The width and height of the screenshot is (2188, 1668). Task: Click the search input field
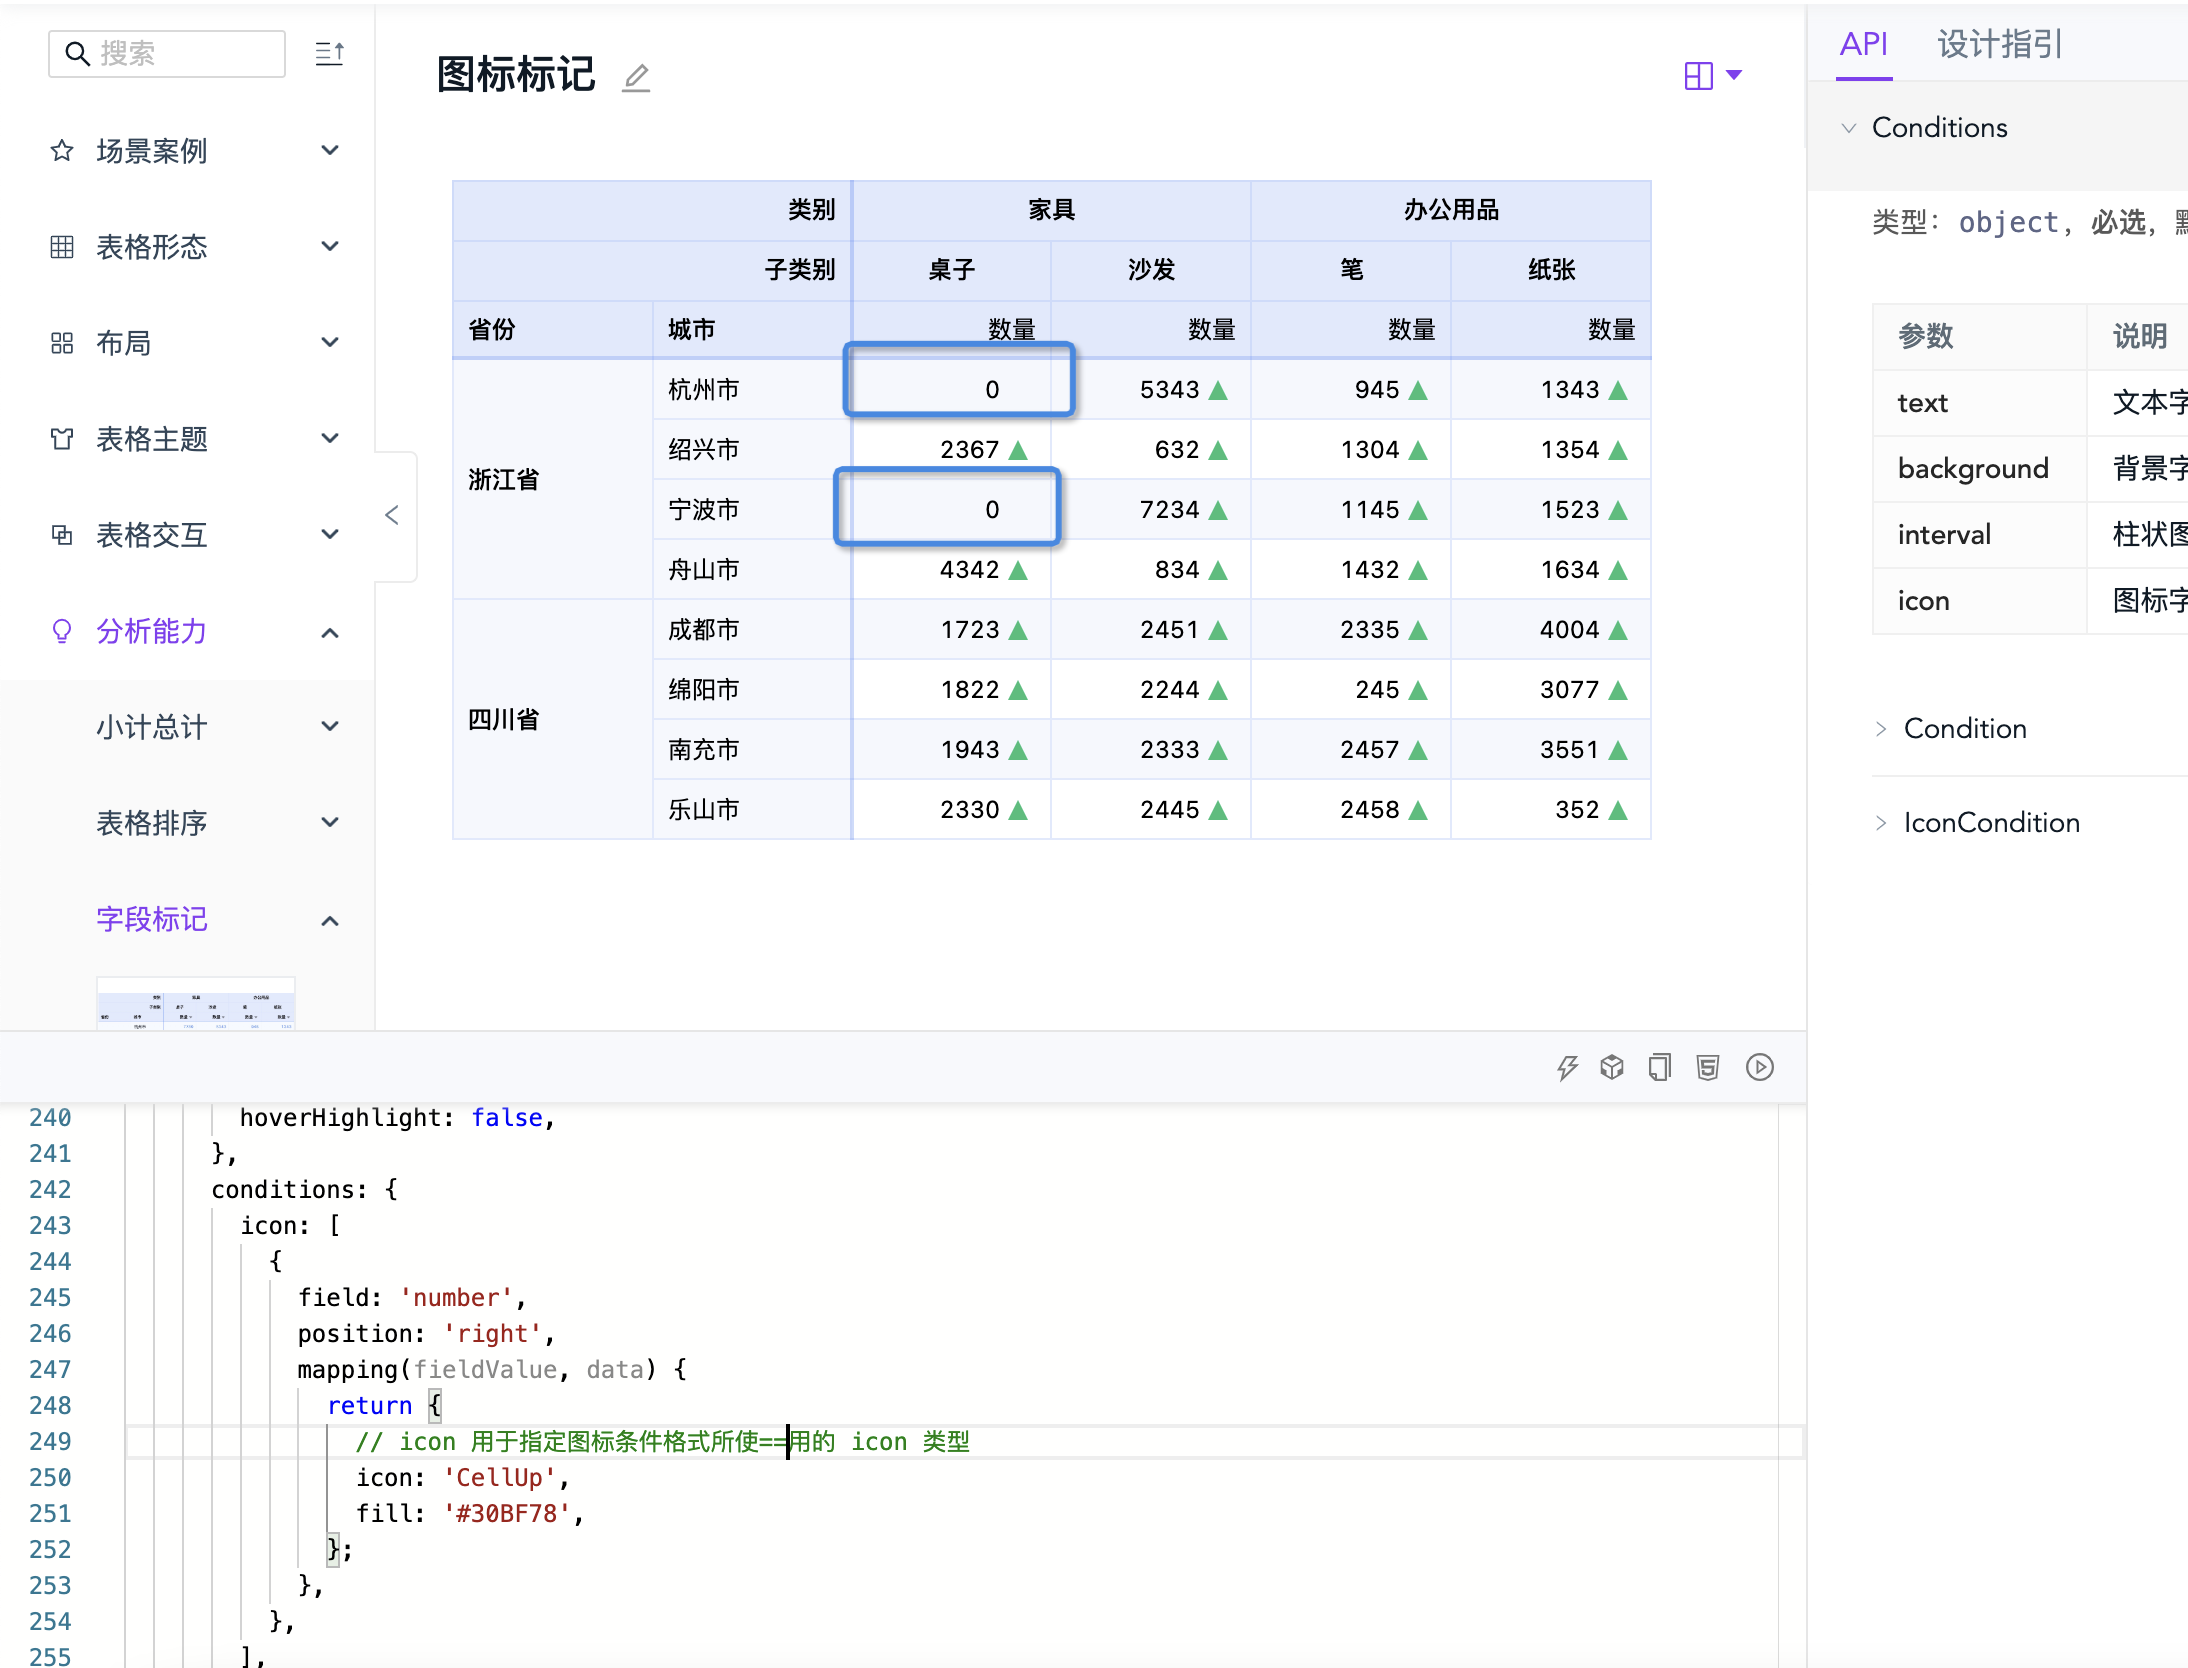167,53
